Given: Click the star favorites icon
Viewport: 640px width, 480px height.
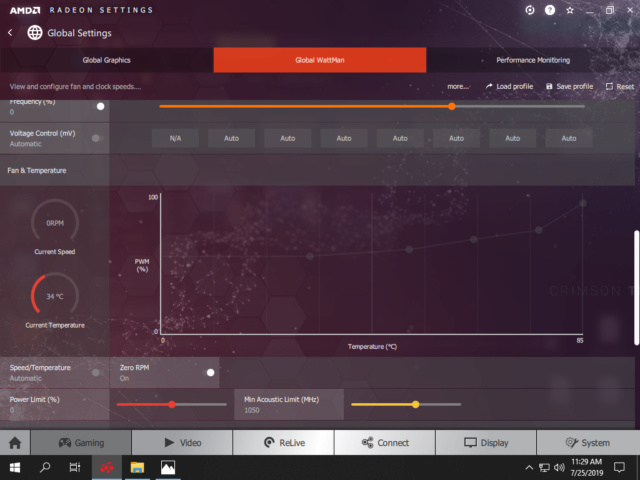Looking at the screenshot, I should [570, 10].
